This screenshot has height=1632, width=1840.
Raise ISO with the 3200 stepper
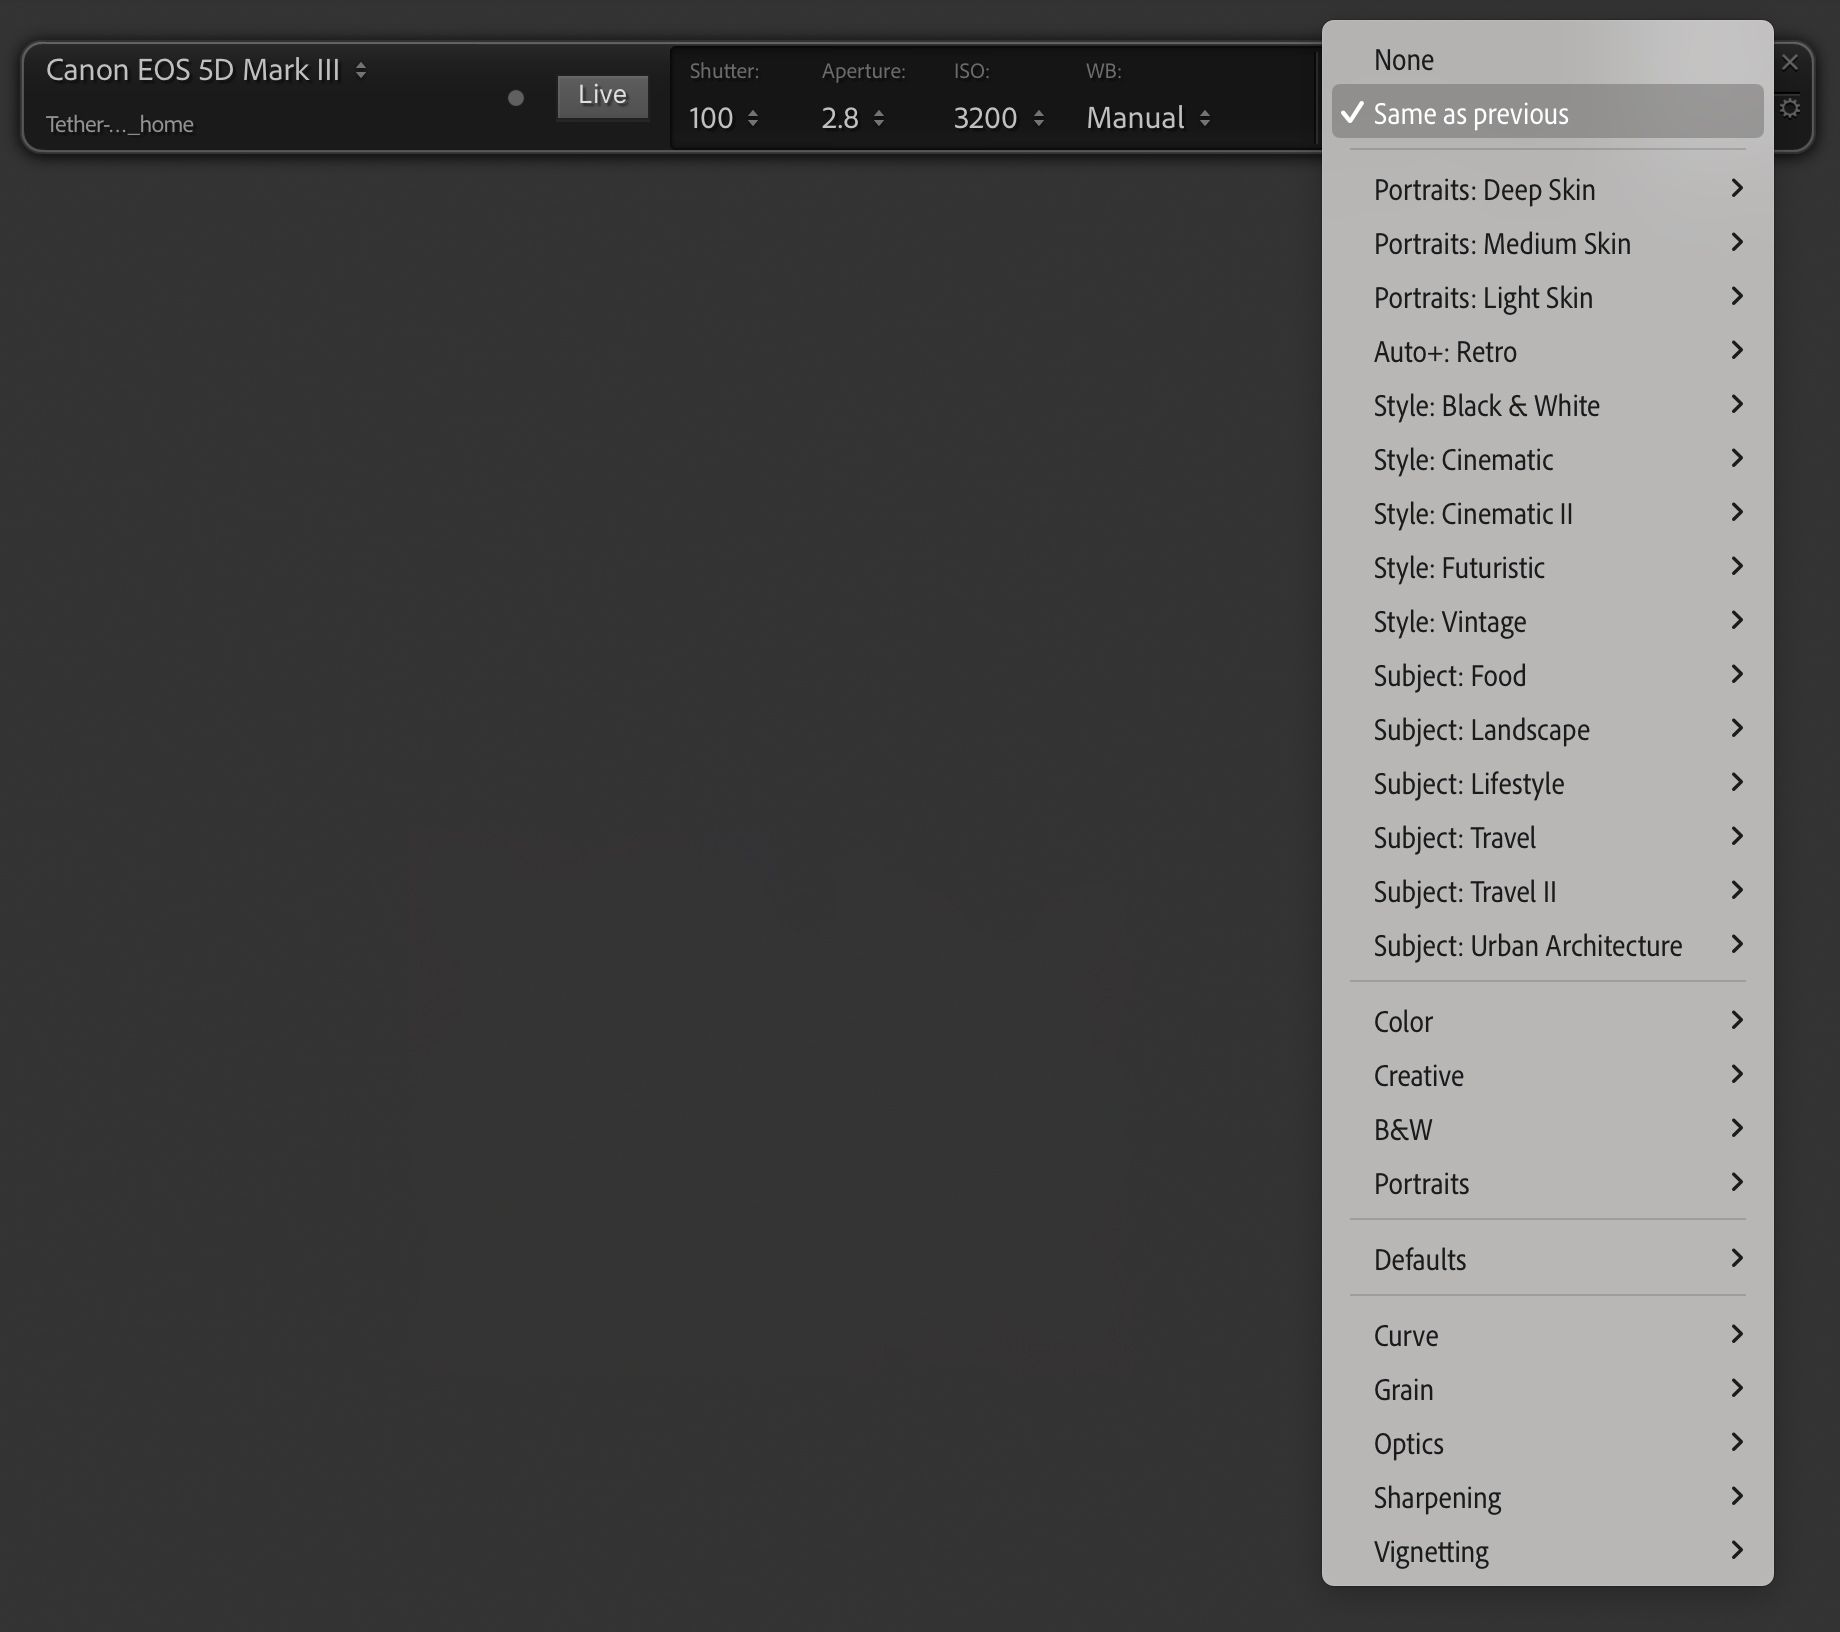[1039, 118]
